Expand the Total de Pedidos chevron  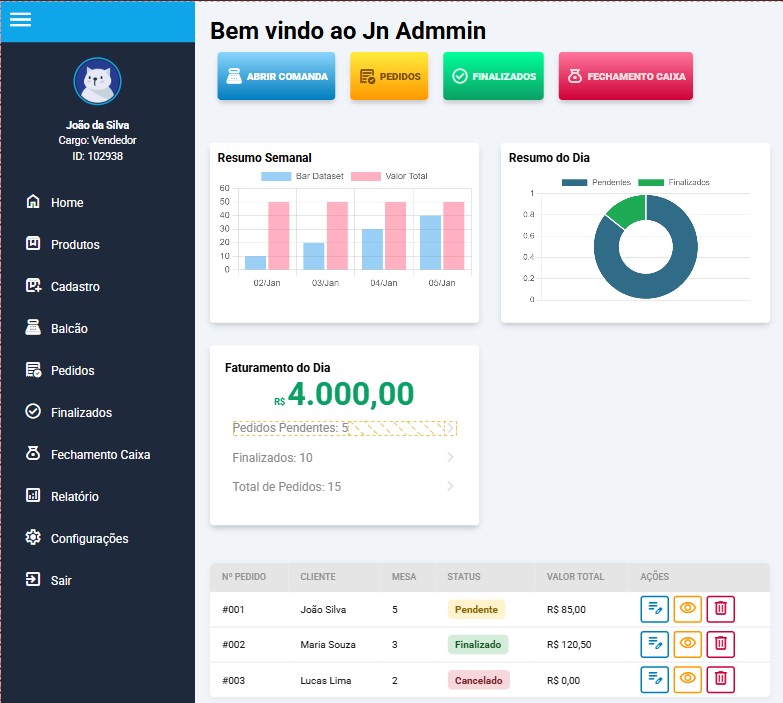[450, 487]
